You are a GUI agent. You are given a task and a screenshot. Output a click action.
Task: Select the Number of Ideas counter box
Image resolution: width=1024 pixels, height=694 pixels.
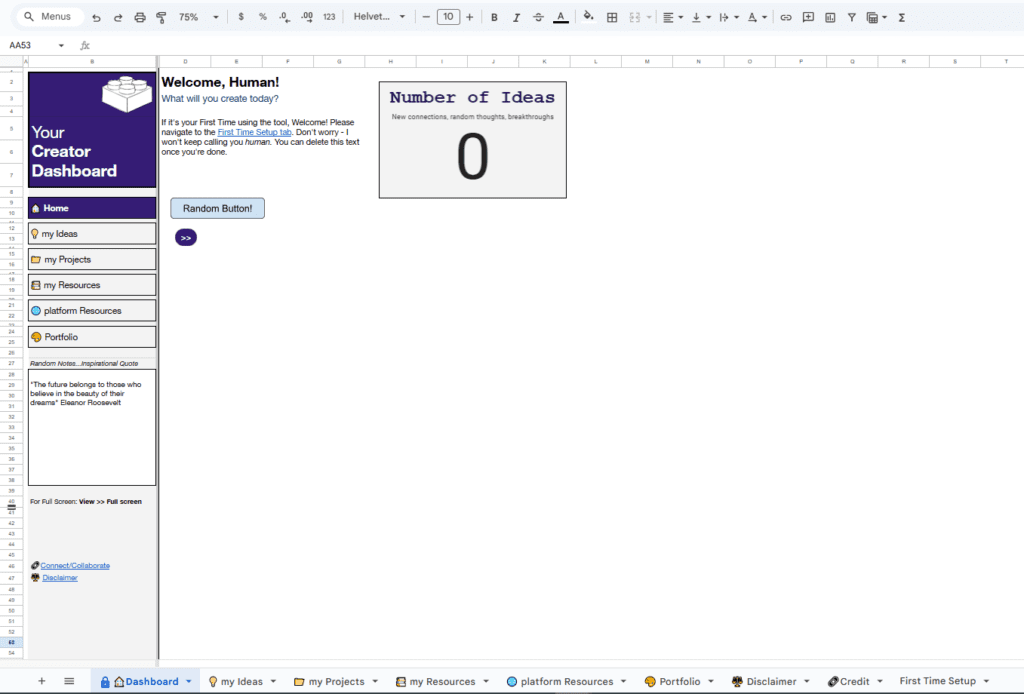click(x=473, y=140)
